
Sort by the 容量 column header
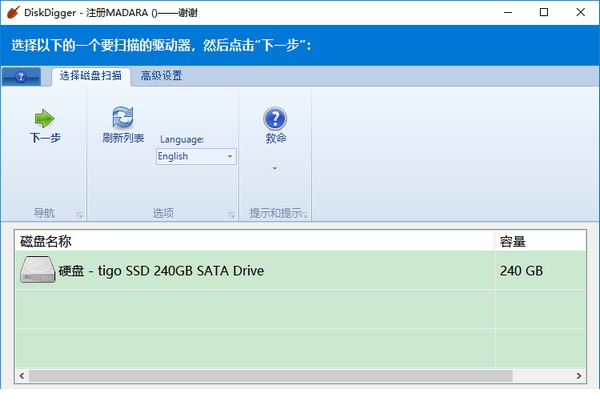click(540, 241)
